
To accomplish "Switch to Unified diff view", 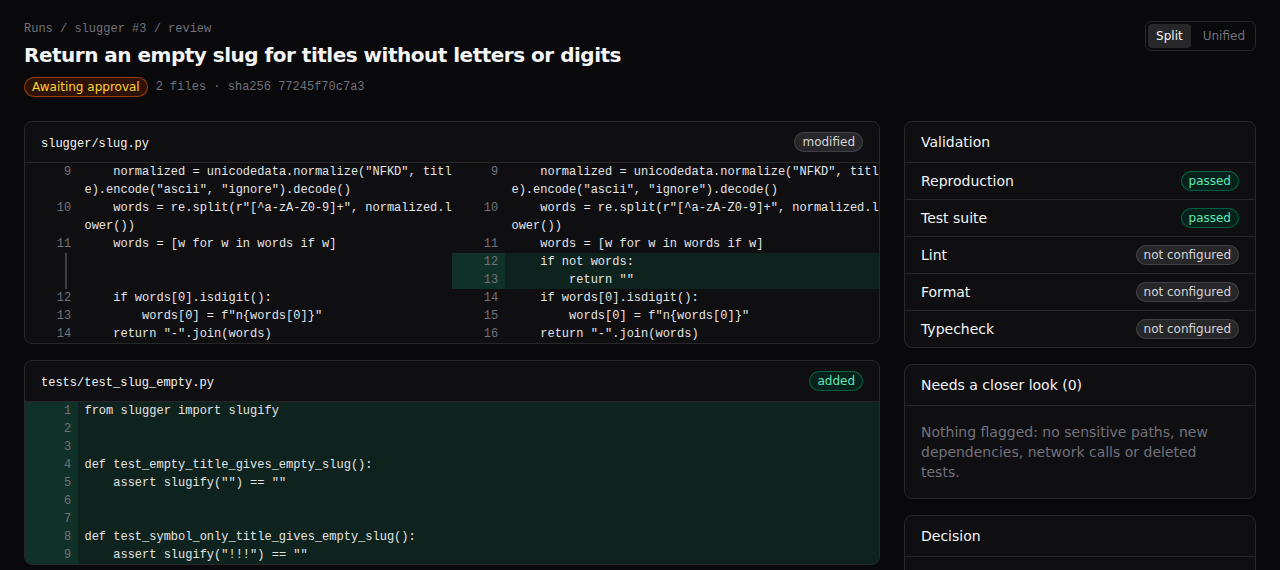I will [x=1223, y=36].
